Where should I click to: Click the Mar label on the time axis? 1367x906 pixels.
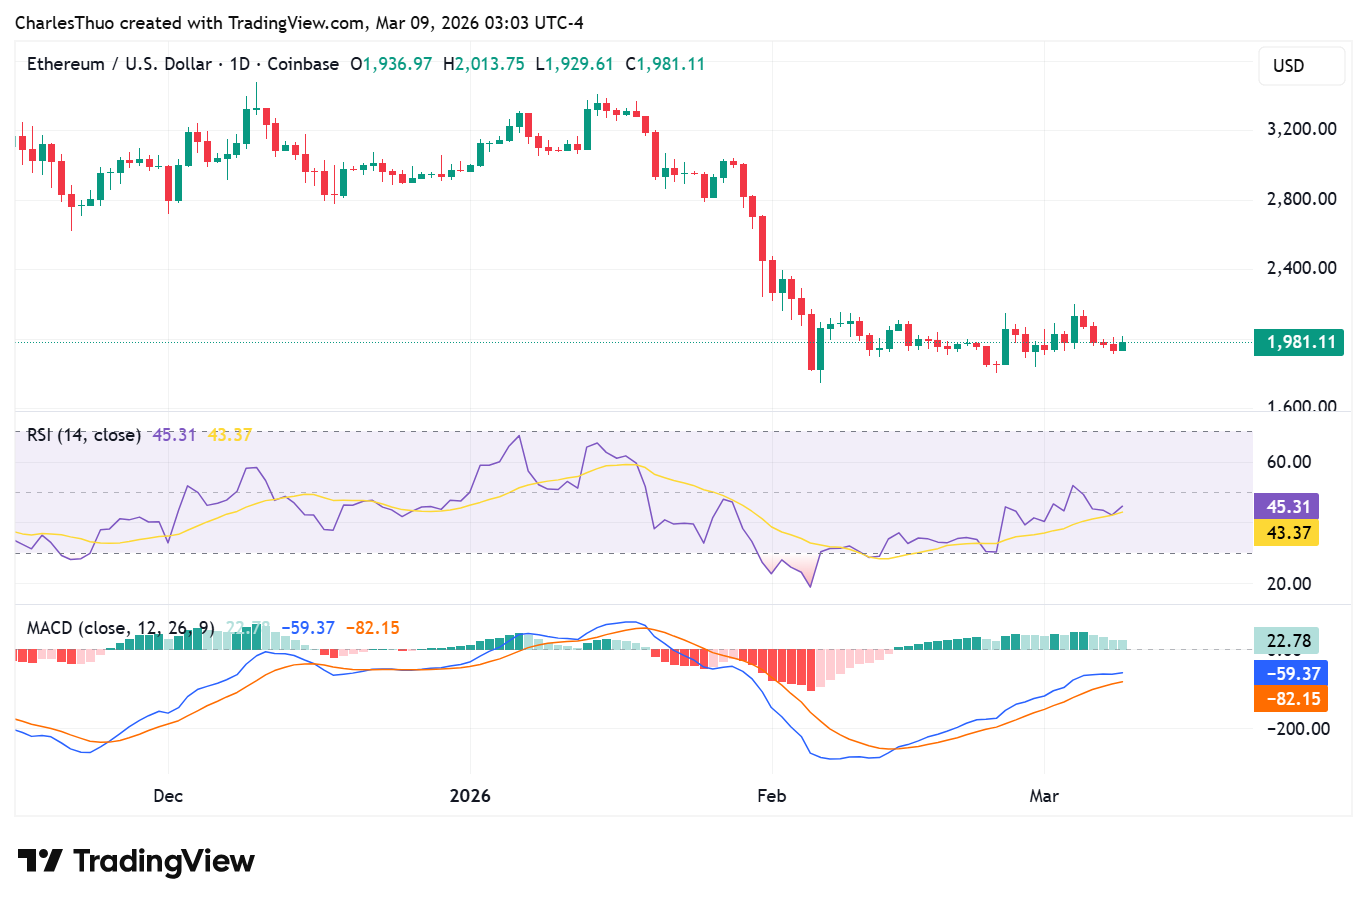pos(1044,796)
